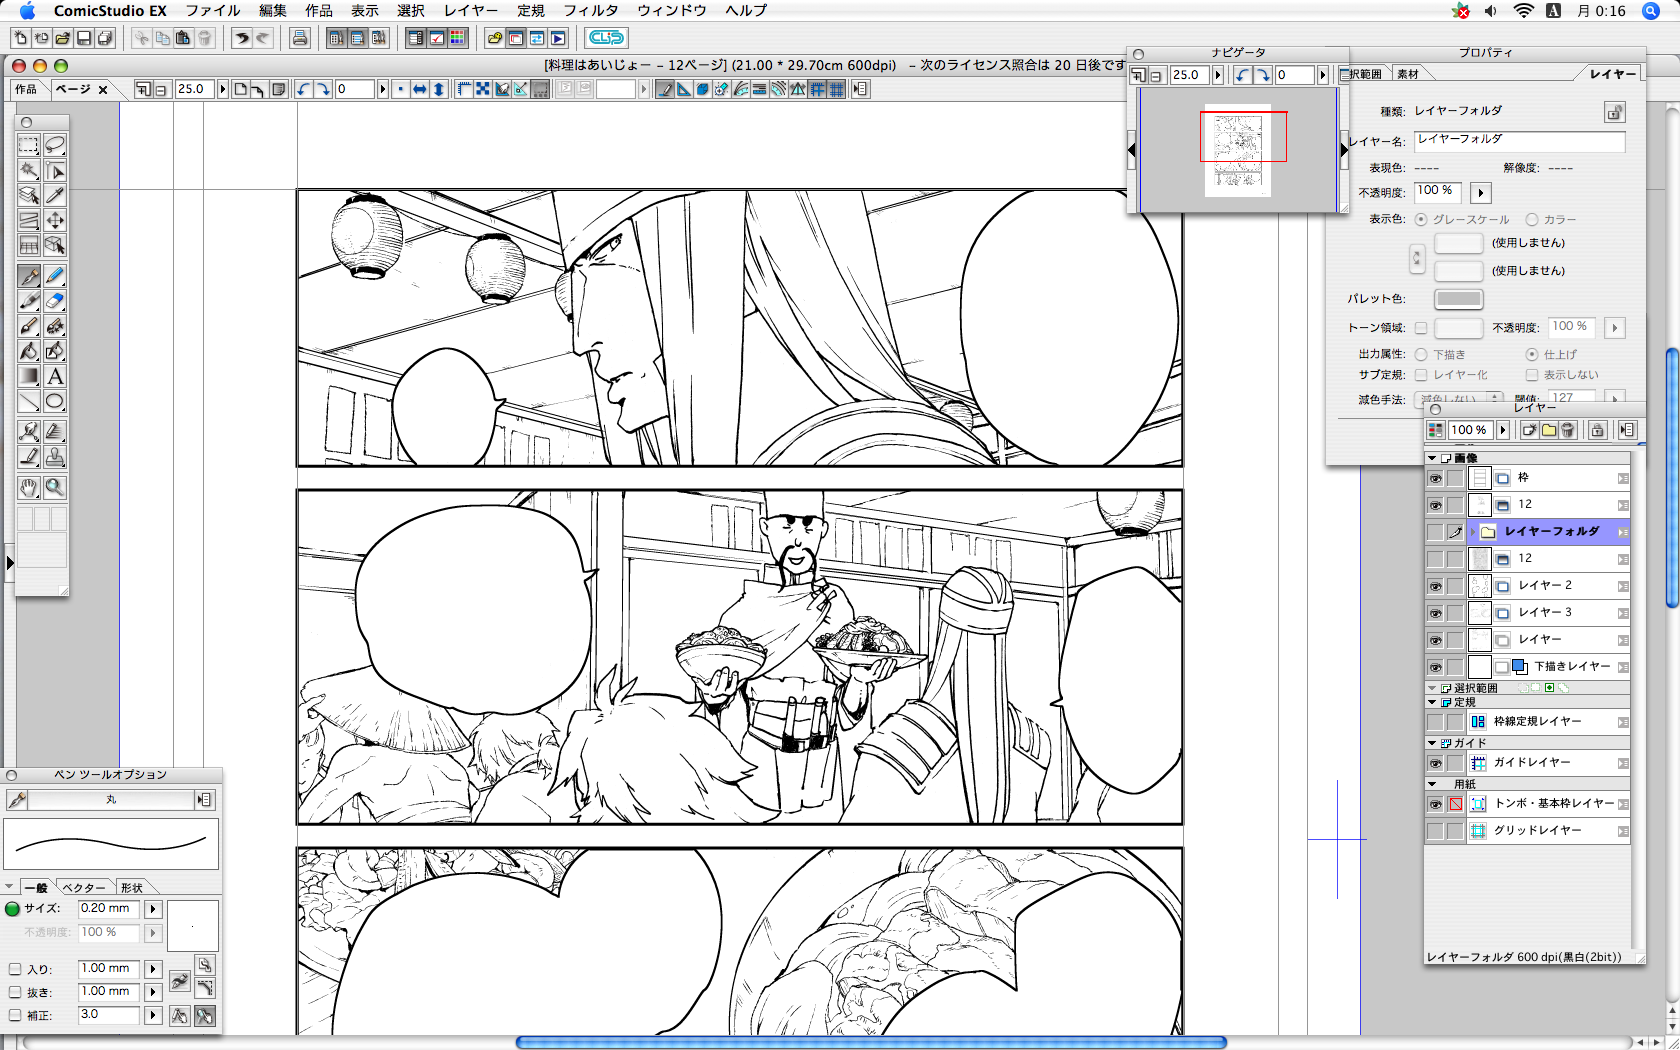Screen dimensions: 1680x1050
Task: Enable the 補正 checkbox in pen options
Action: pyautogui.click(x=15, y=1015)
